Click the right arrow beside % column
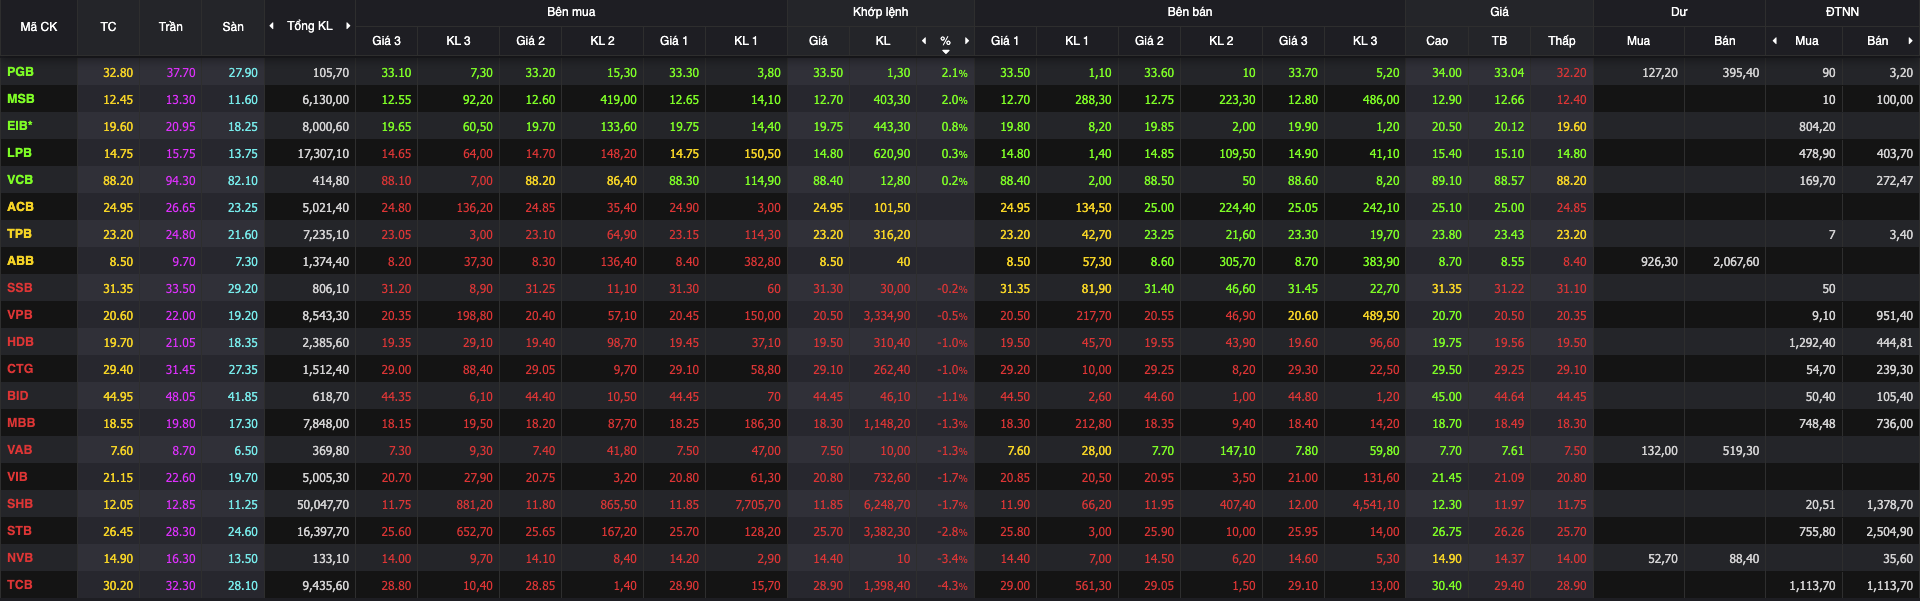 (x=967, y=41)
